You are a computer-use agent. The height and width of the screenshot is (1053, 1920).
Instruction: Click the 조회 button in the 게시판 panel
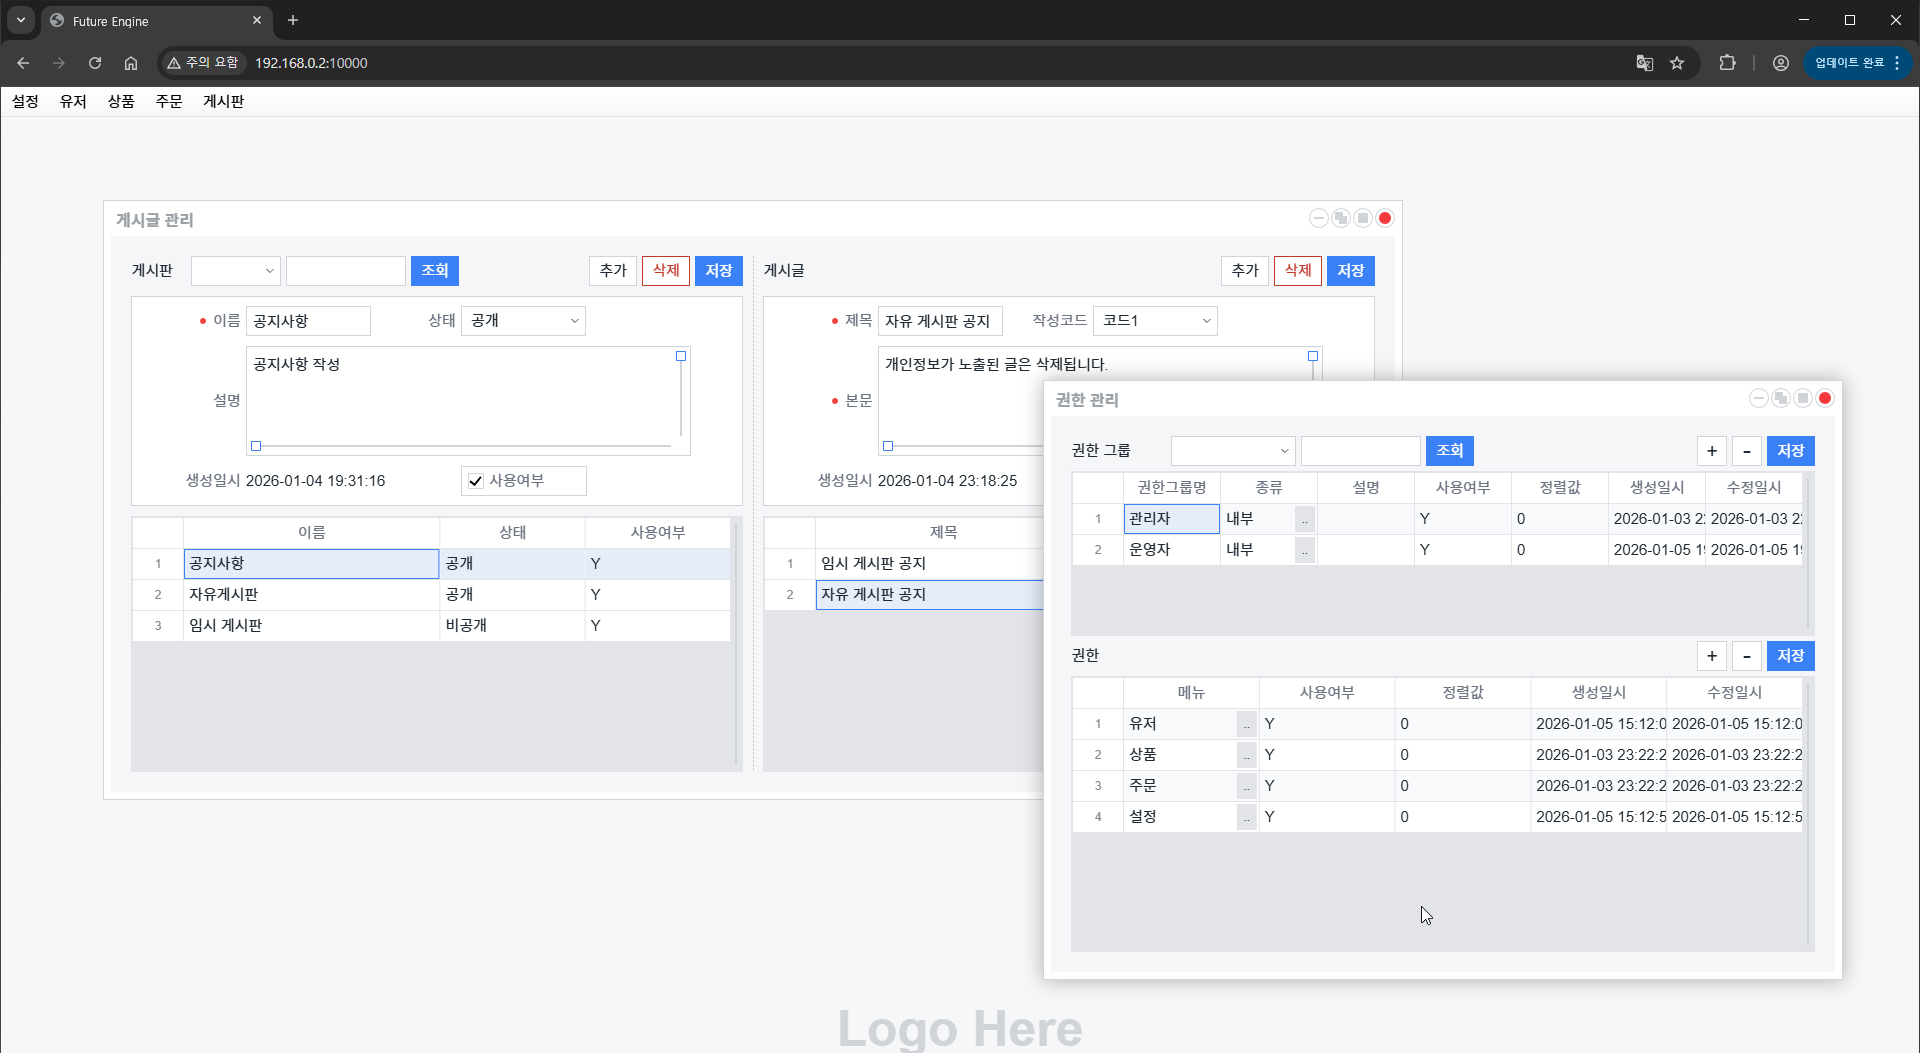tap(434, 271)
